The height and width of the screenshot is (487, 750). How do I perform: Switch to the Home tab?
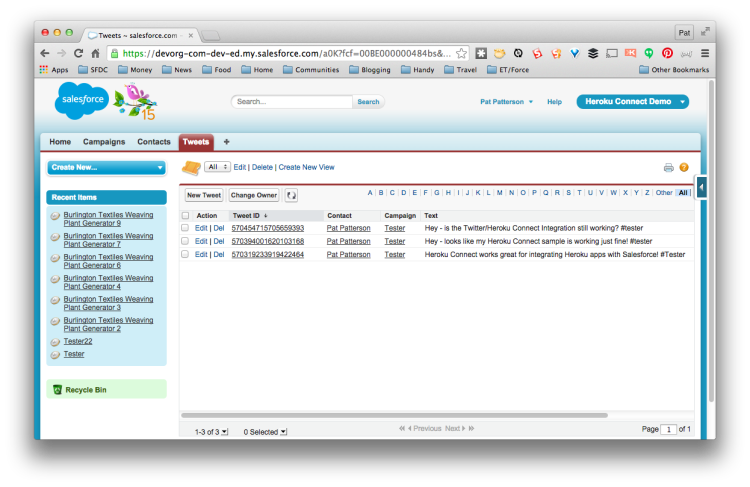click(x=60, y=142)
